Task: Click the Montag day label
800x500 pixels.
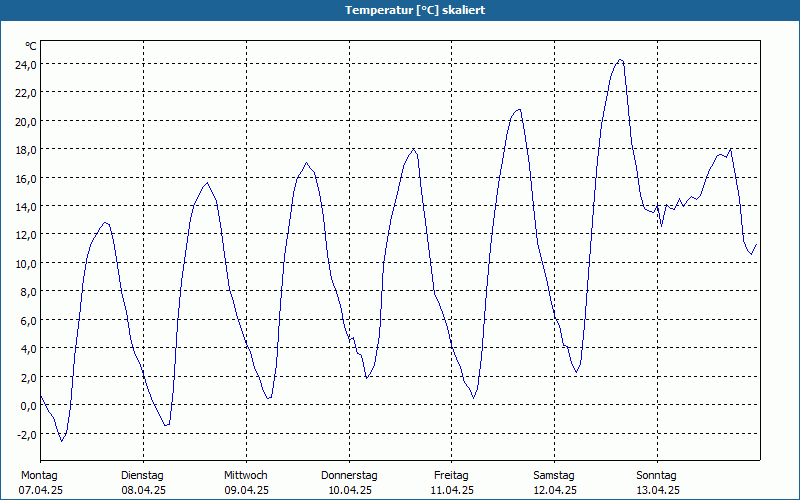Action: pos(39,476)
